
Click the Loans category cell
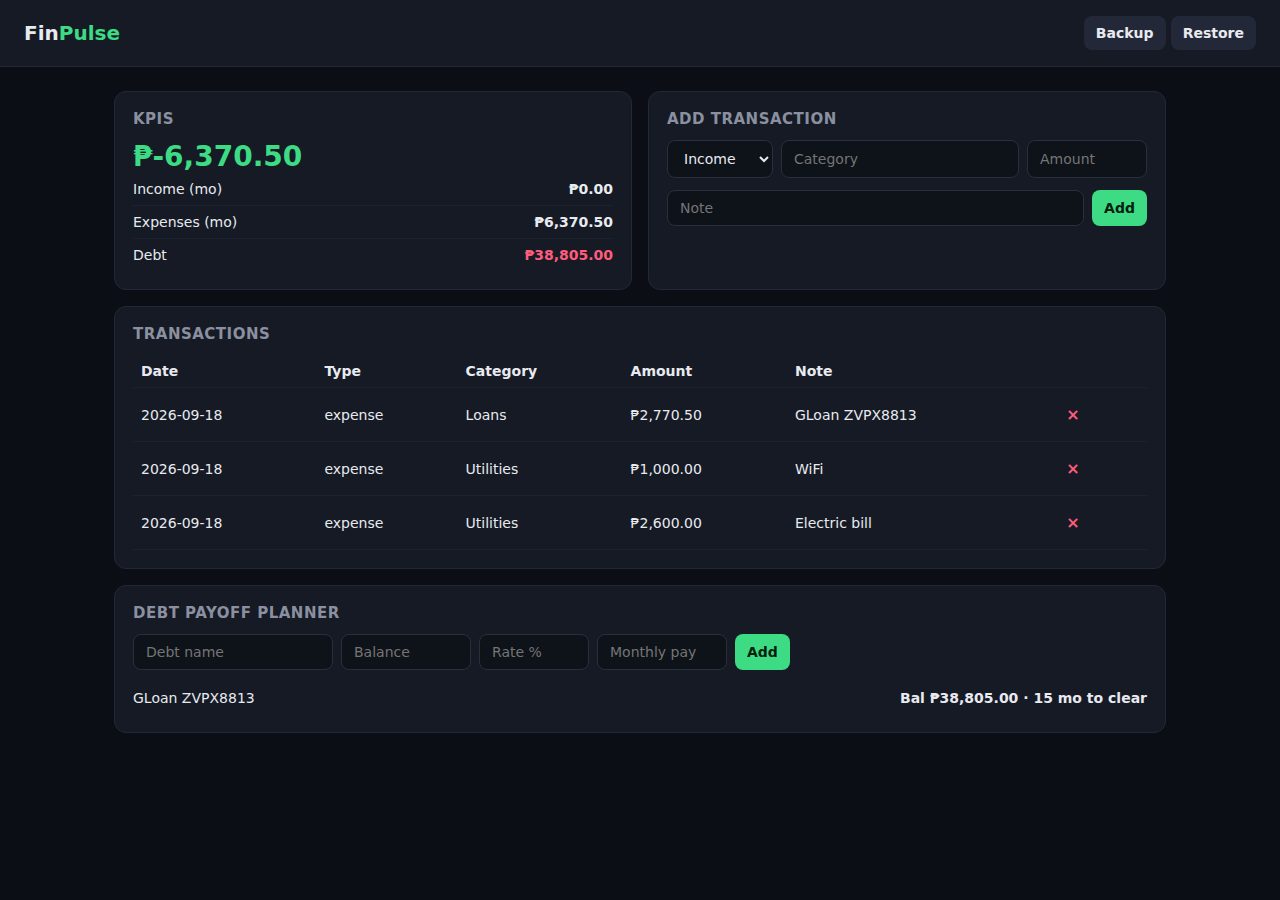[486, 415]
